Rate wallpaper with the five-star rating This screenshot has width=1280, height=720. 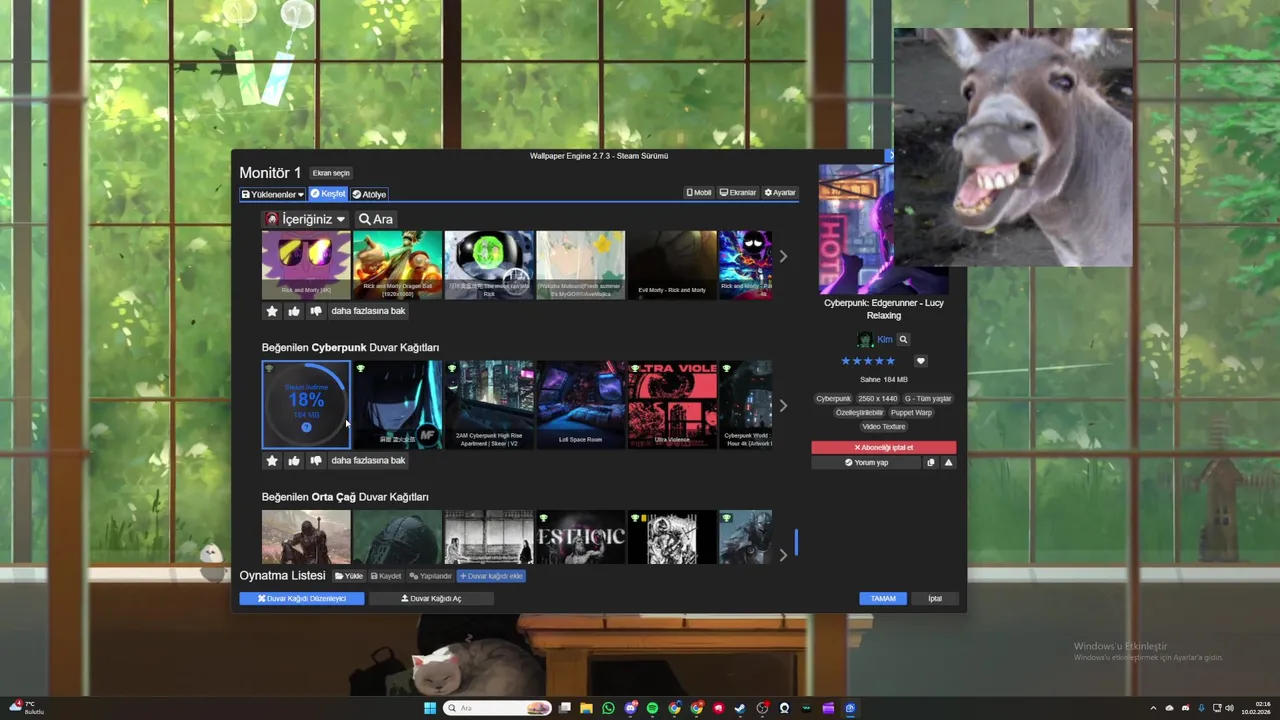point(868,361)
